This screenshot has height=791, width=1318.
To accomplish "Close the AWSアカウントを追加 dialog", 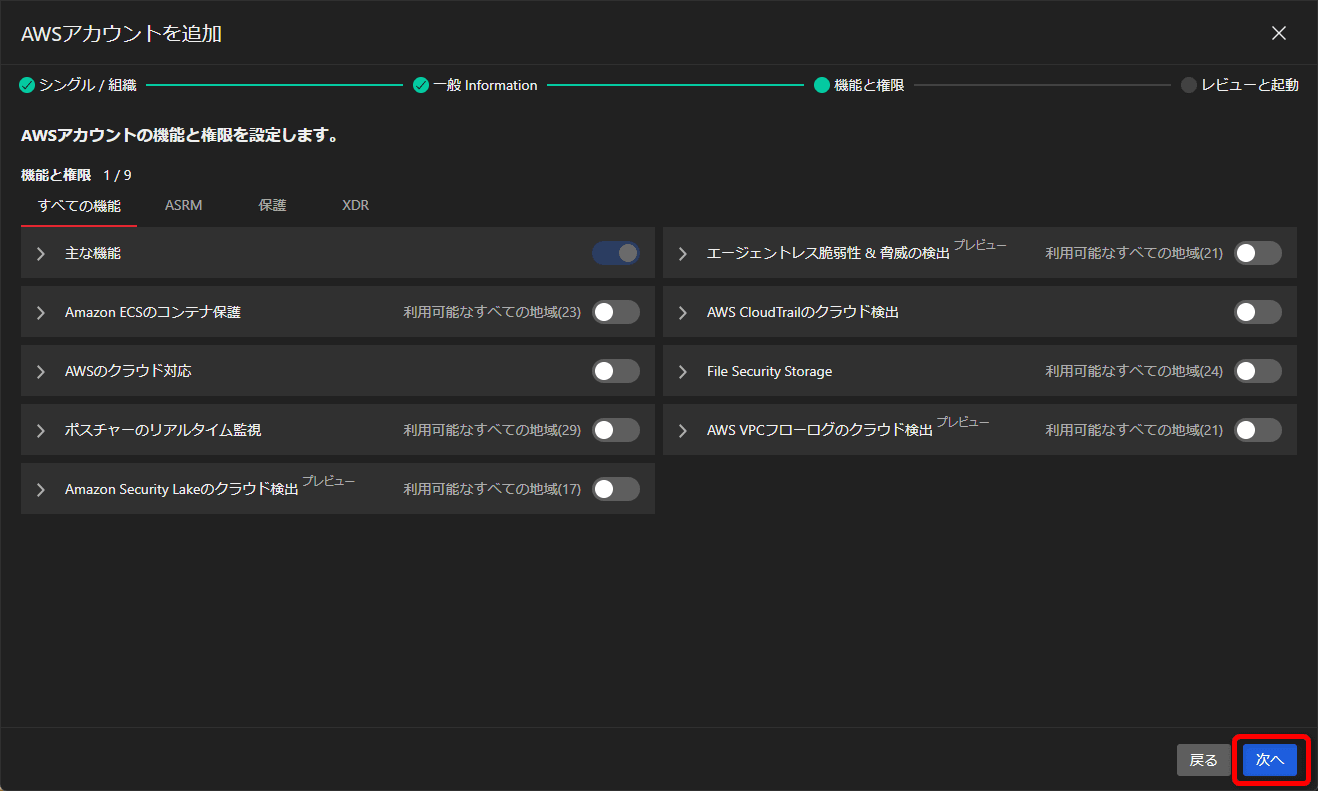I will [1278, 33].
